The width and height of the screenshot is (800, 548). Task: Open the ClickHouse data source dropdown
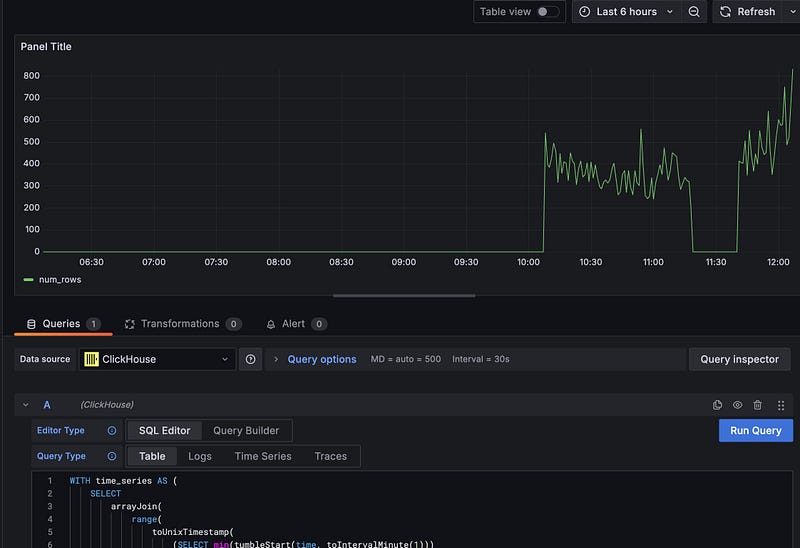(158, 359)
